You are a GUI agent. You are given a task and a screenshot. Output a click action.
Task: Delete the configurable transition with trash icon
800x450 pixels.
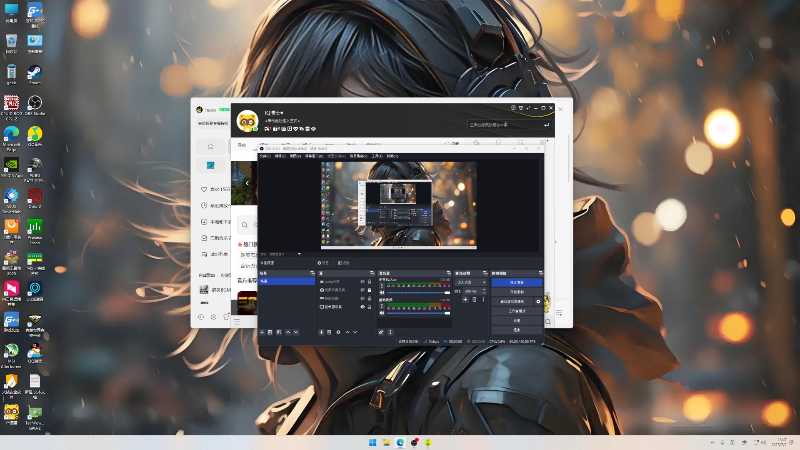tap(474, 299)
